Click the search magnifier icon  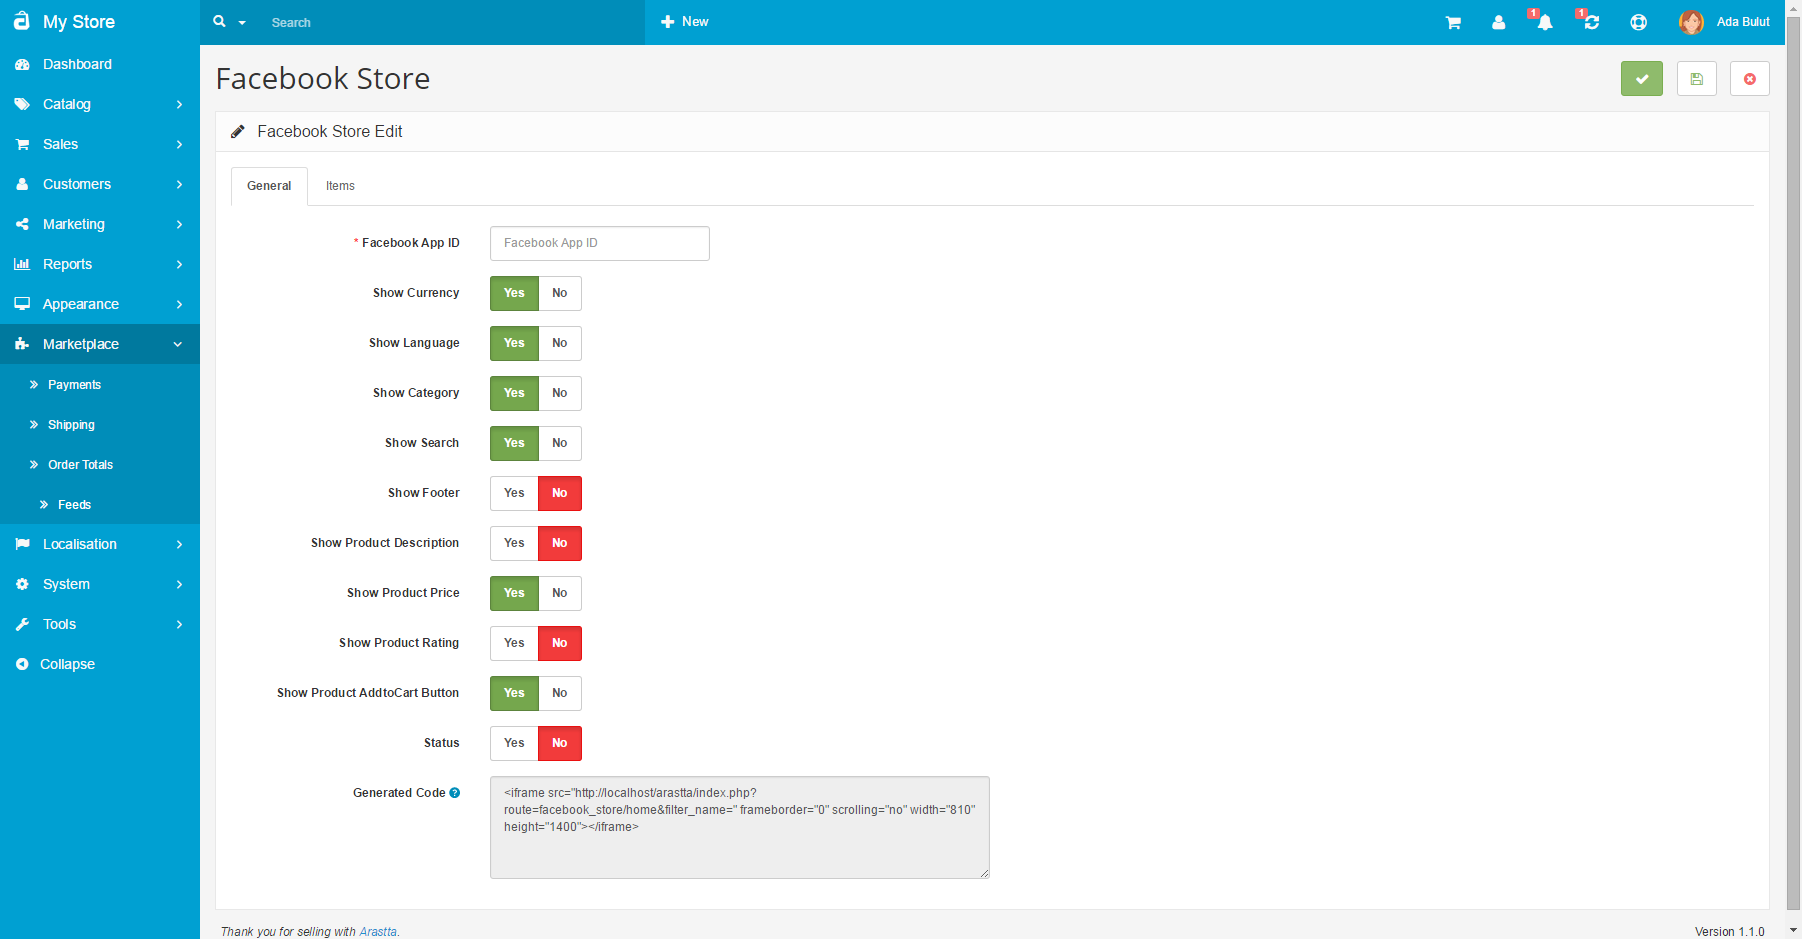[x=220, y=21]
